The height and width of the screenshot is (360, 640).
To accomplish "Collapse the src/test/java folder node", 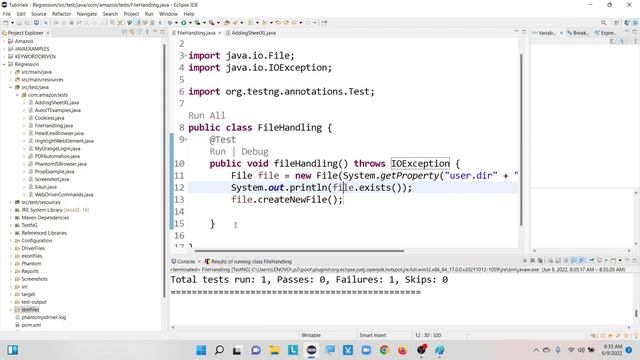I will [x=11, y=87].
